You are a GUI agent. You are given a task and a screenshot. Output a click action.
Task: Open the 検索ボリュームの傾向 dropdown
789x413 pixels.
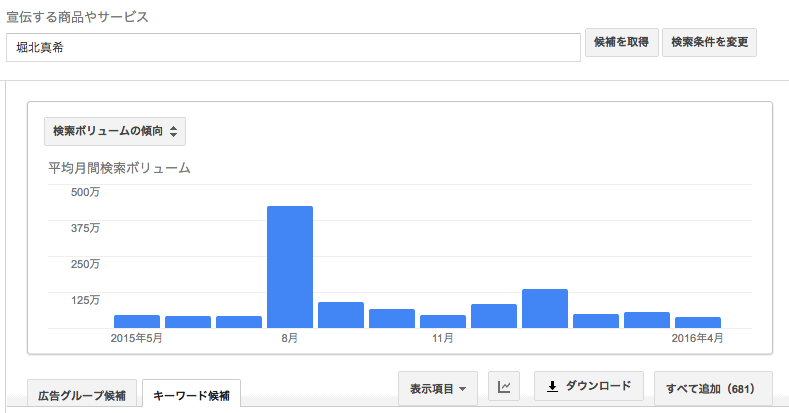115,131
